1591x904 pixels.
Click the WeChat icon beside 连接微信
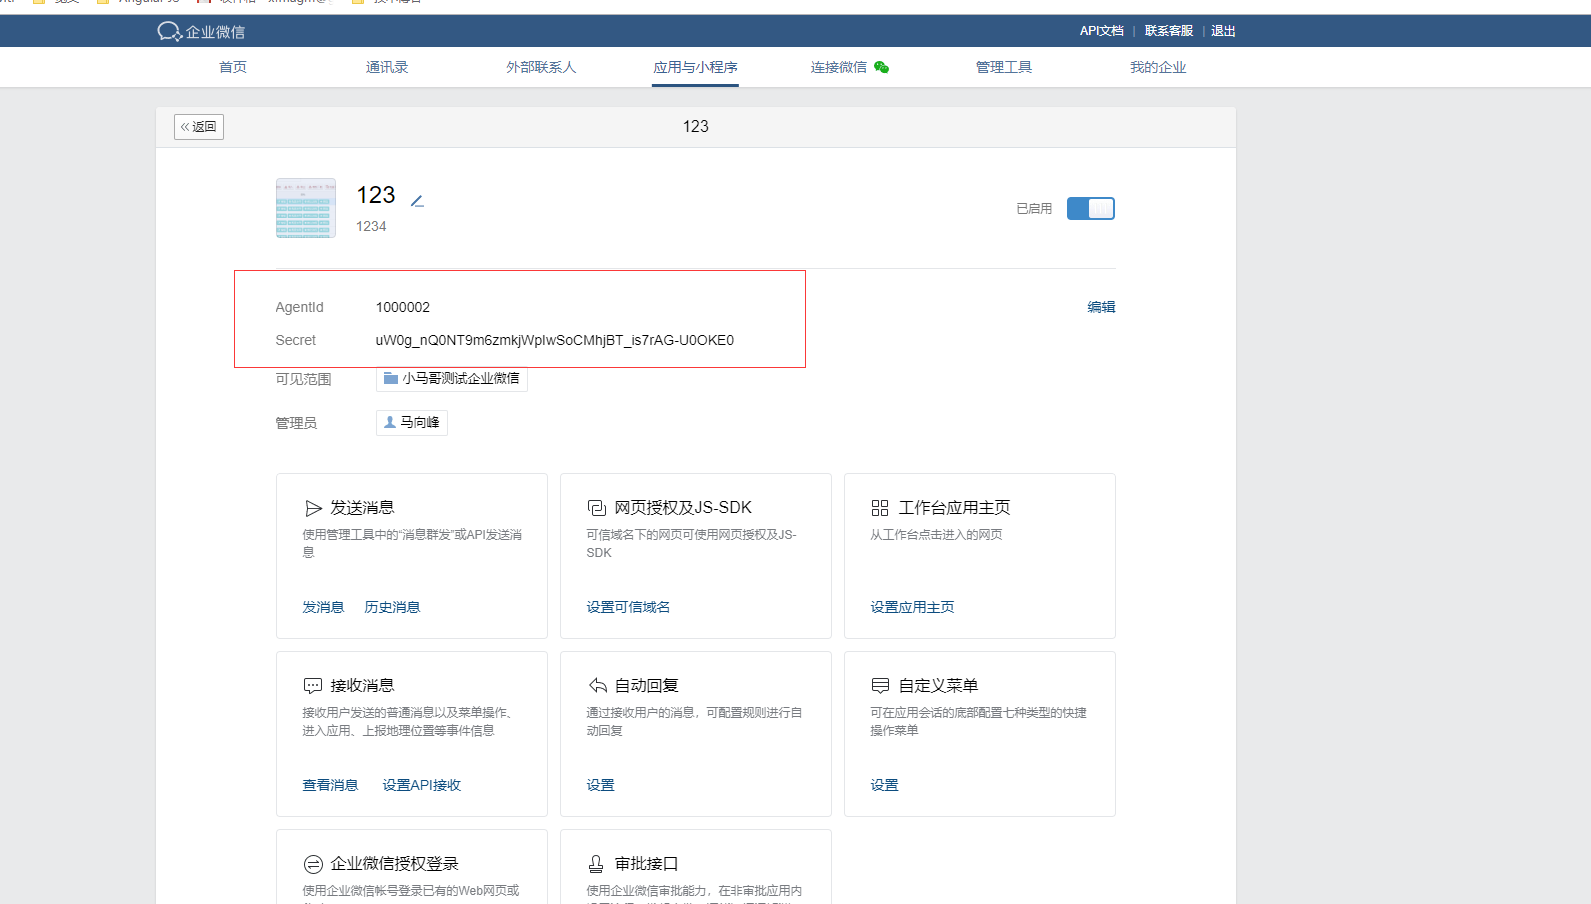coord(881,67)
